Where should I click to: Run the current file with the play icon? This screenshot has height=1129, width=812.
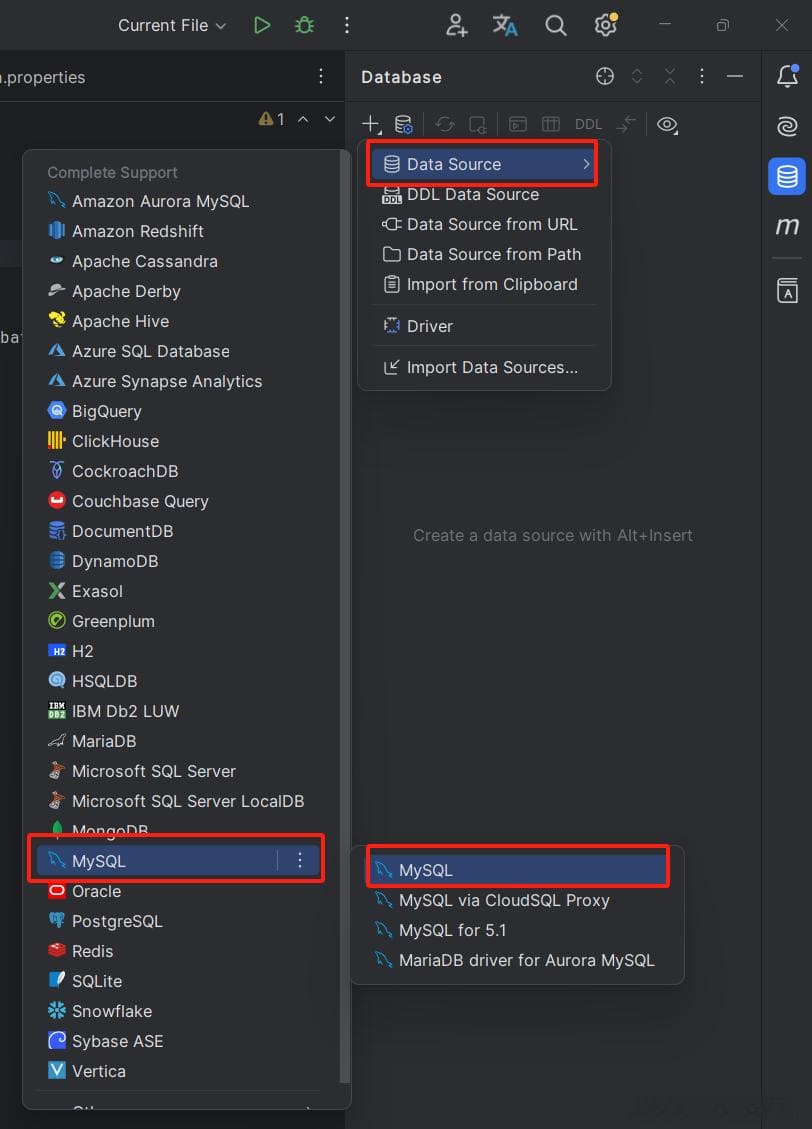tap(262, 25)
